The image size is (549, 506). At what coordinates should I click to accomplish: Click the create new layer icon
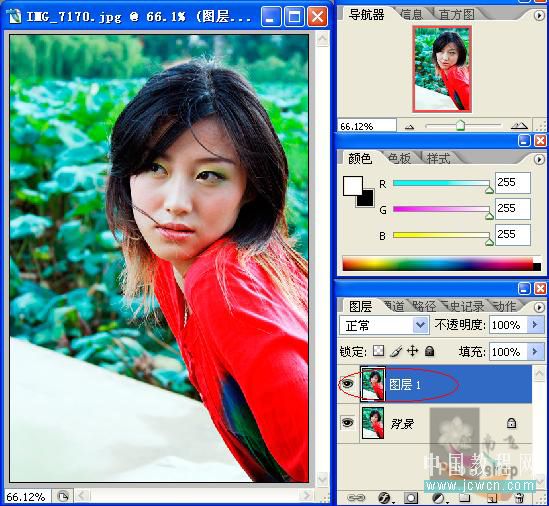coord(492,498)
